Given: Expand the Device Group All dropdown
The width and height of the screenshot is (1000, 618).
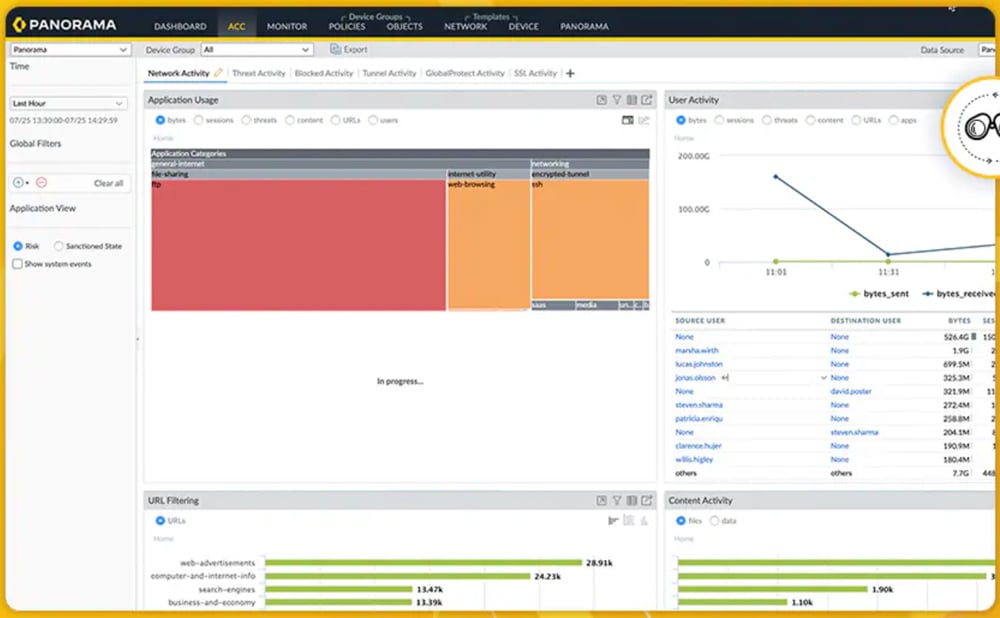Looking at the screenshot, I should (257, 49).
